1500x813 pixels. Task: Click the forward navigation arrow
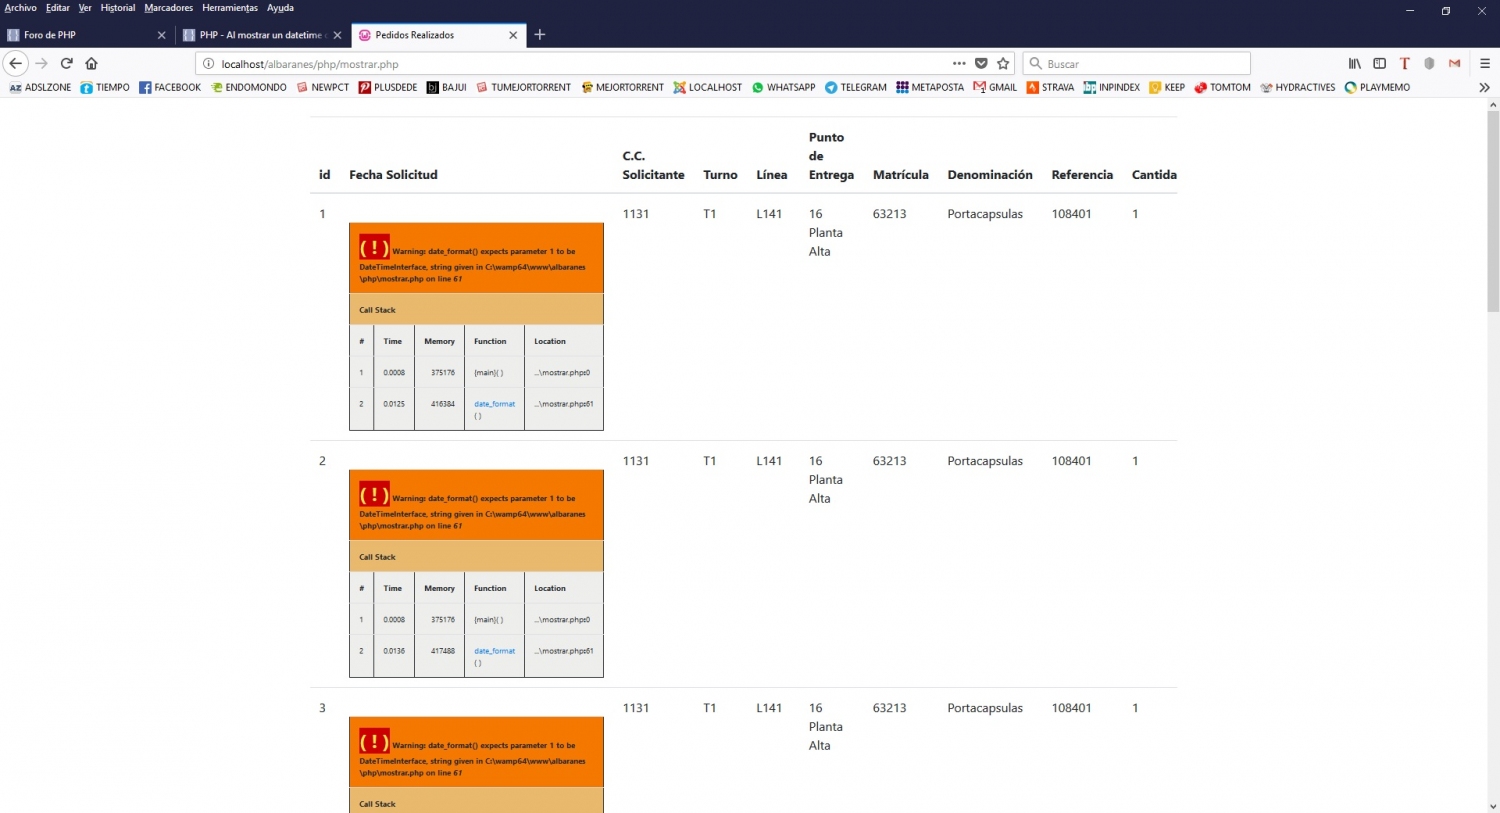tap(41, 63)
